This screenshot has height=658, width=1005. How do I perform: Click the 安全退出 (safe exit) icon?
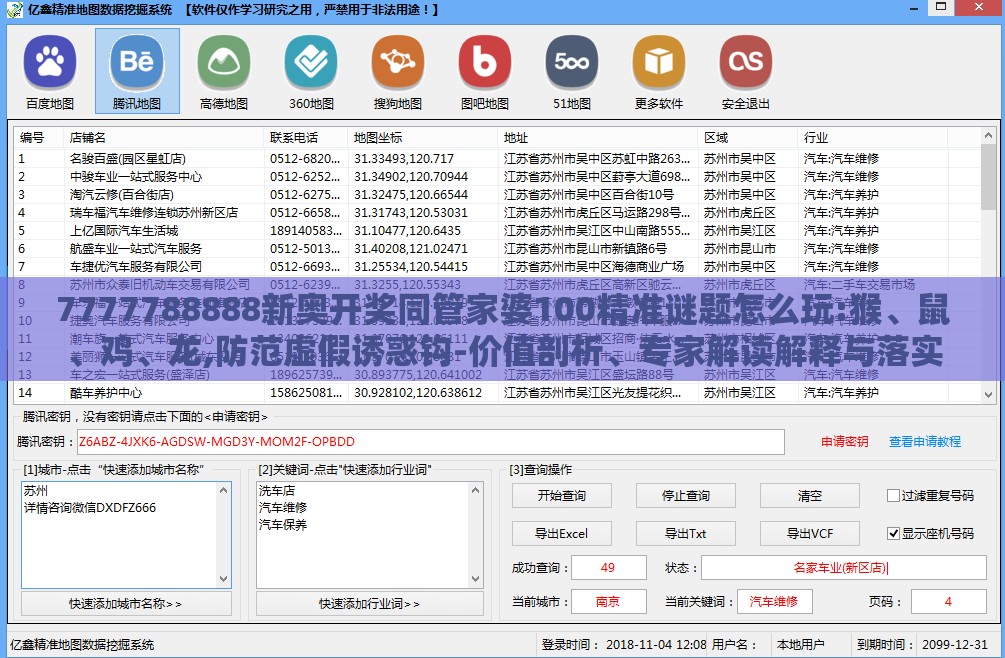click(x=745, y=71)
